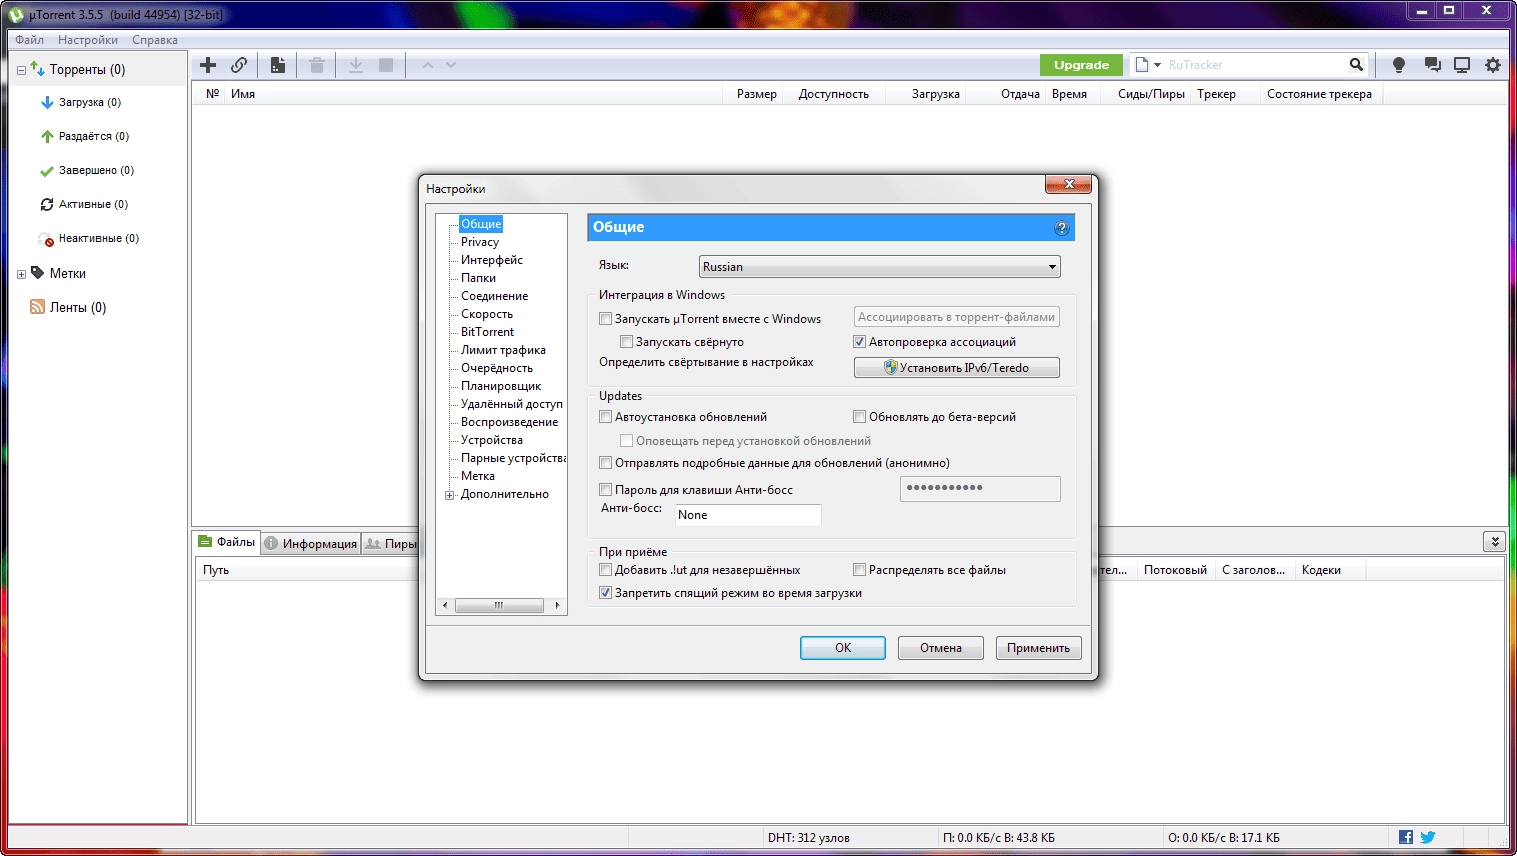This screenshot has height=856, width=1517.
Task: Click the Анти-босс hotkey field showing None
Action: click(x=748, y=515)
